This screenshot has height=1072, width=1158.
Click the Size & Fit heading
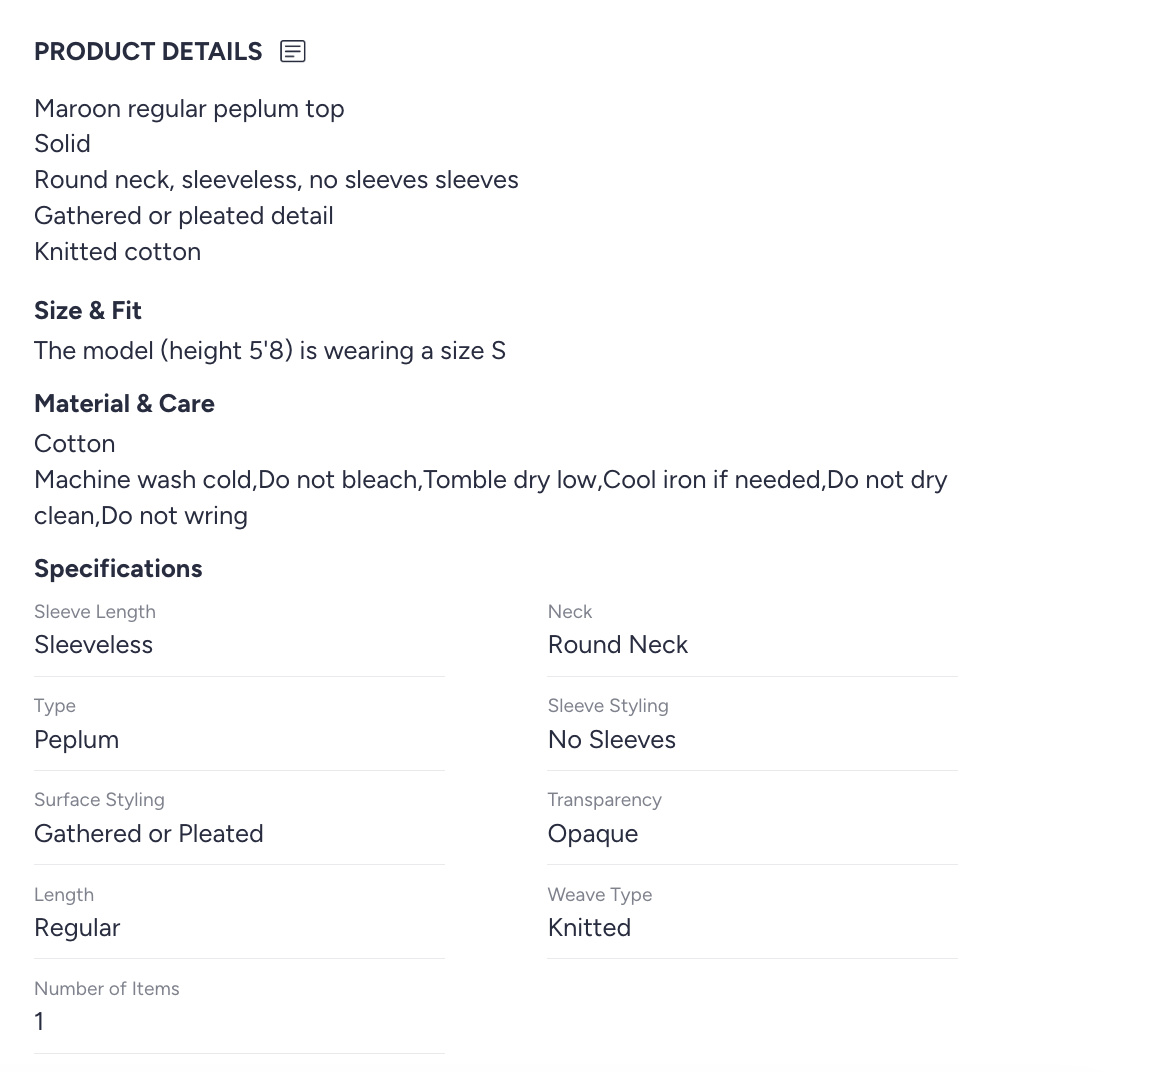pyautogui.click(x=88, y=311)
